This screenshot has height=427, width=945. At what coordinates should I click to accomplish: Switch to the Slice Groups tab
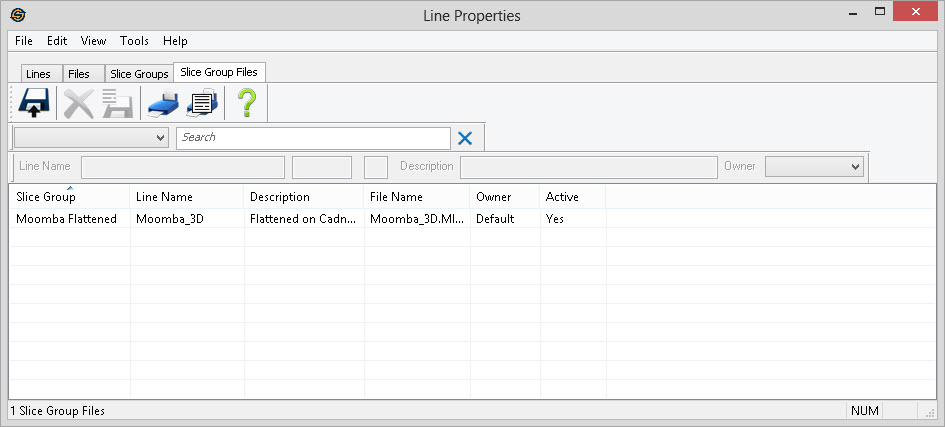139,74
